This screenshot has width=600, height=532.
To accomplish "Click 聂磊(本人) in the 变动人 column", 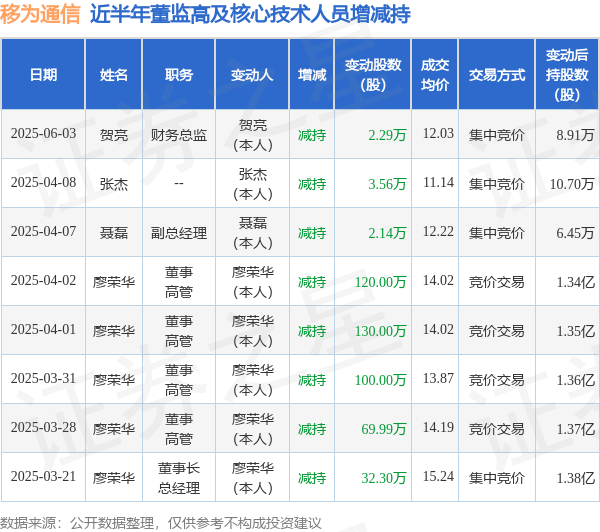I will click(x=253, y=233).
